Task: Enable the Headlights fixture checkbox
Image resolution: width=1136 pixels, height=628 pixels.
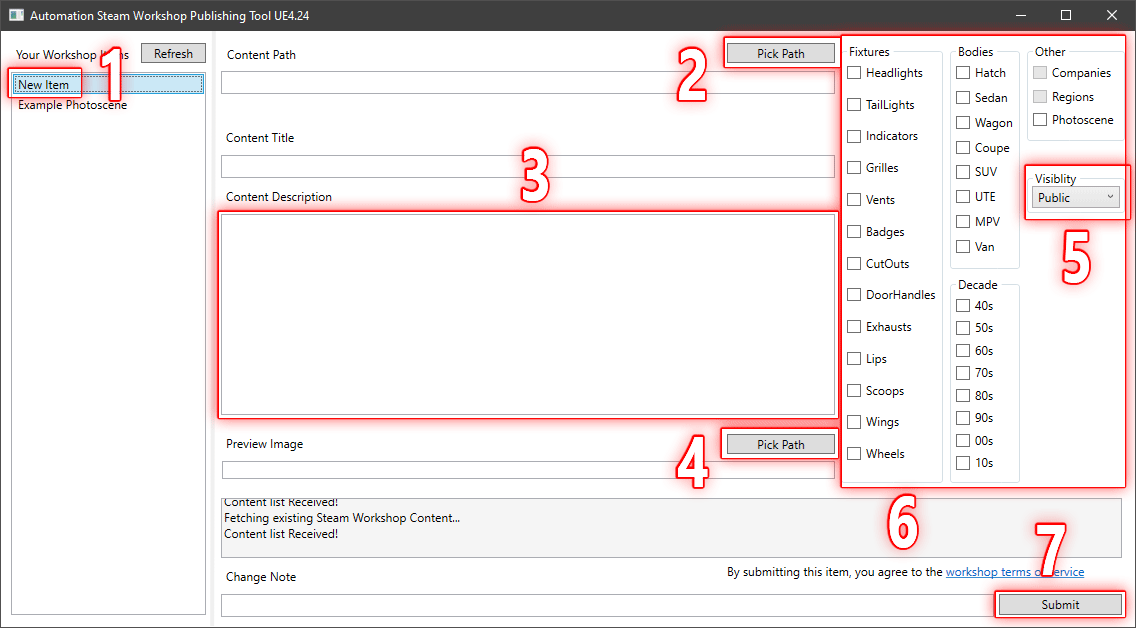Action: 854,72
